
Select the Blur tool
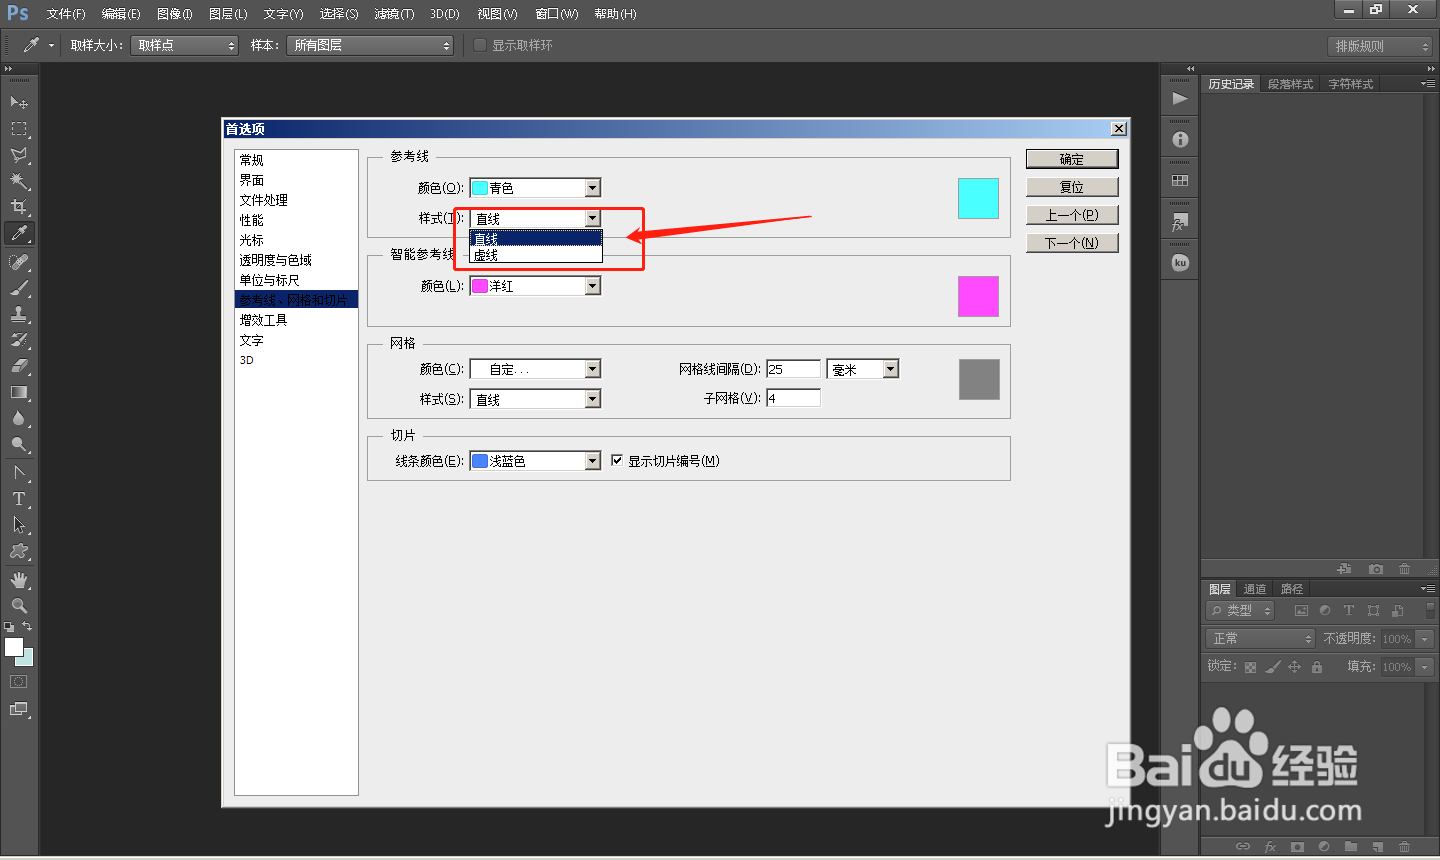pos(19,418)
